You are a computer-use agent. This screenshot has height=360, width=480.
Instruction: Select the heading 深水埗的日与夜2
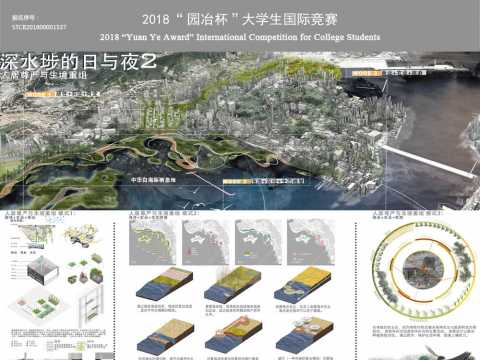coord(78,62)
